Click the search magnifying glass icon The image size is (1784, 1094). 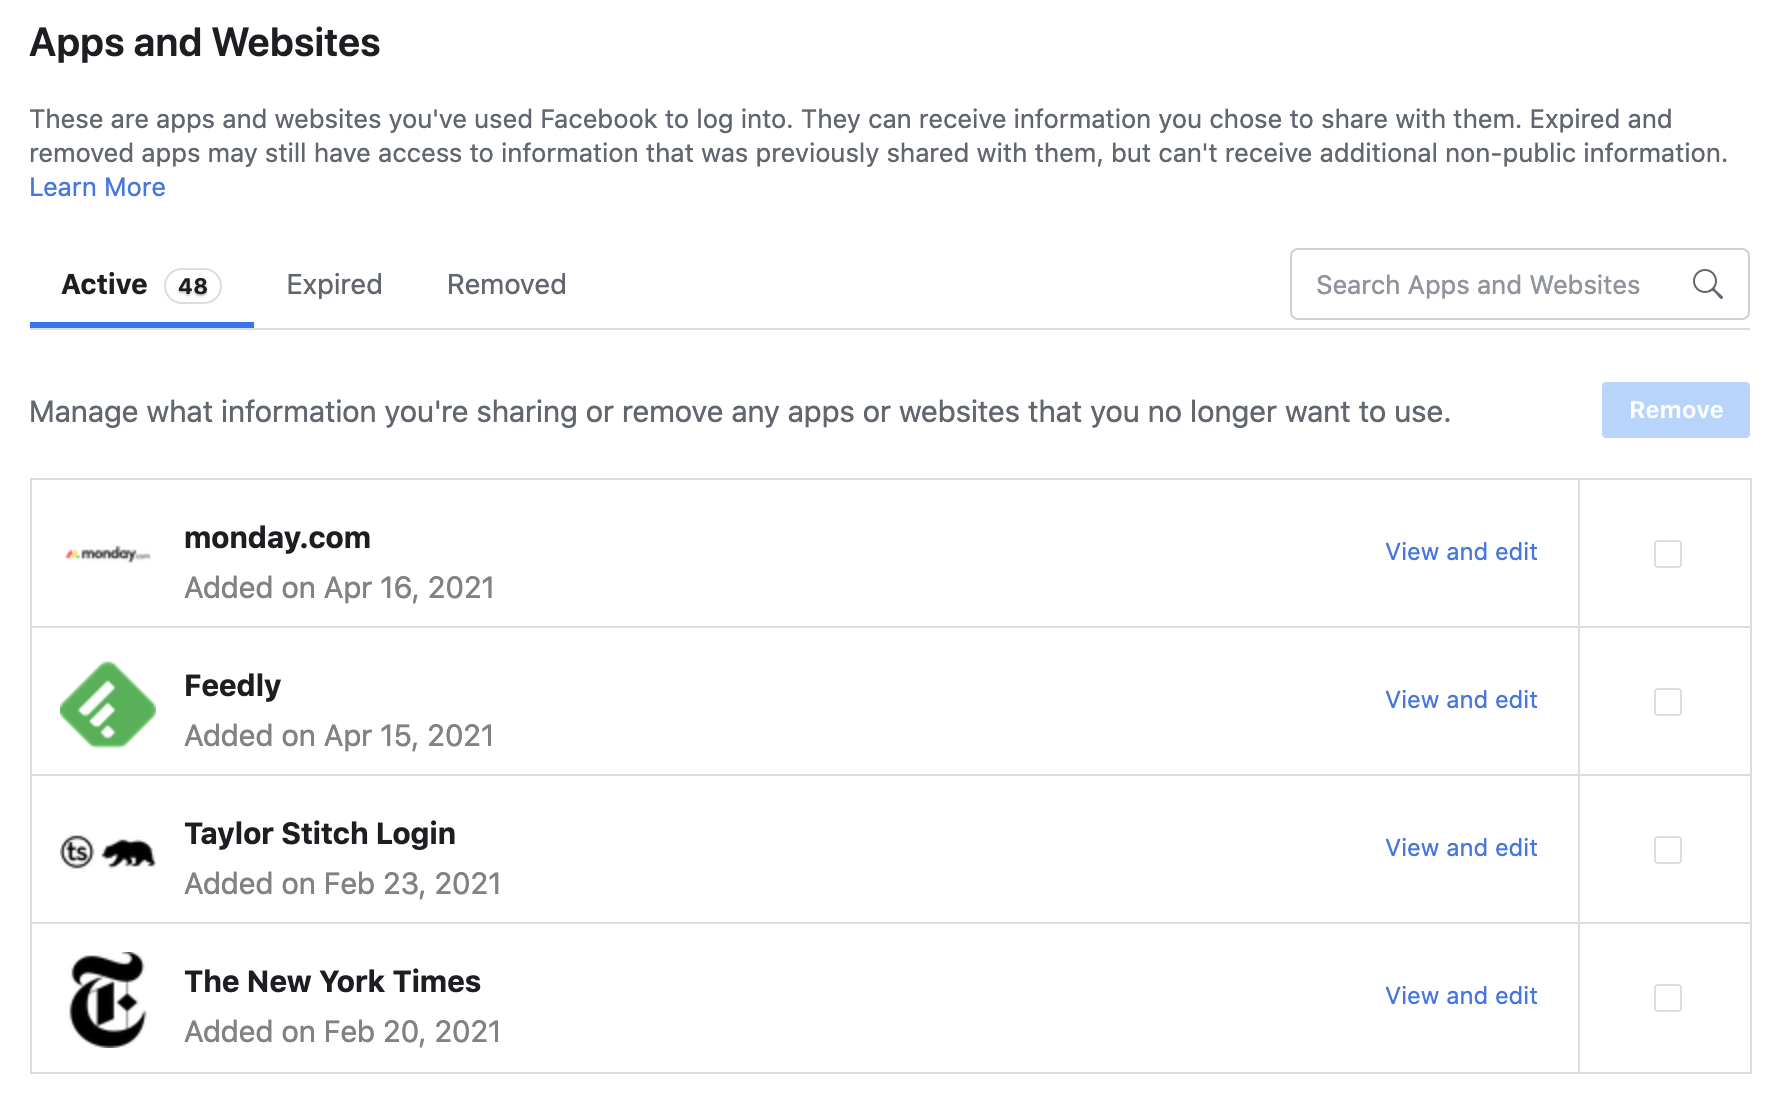(x=1708, y=284)
